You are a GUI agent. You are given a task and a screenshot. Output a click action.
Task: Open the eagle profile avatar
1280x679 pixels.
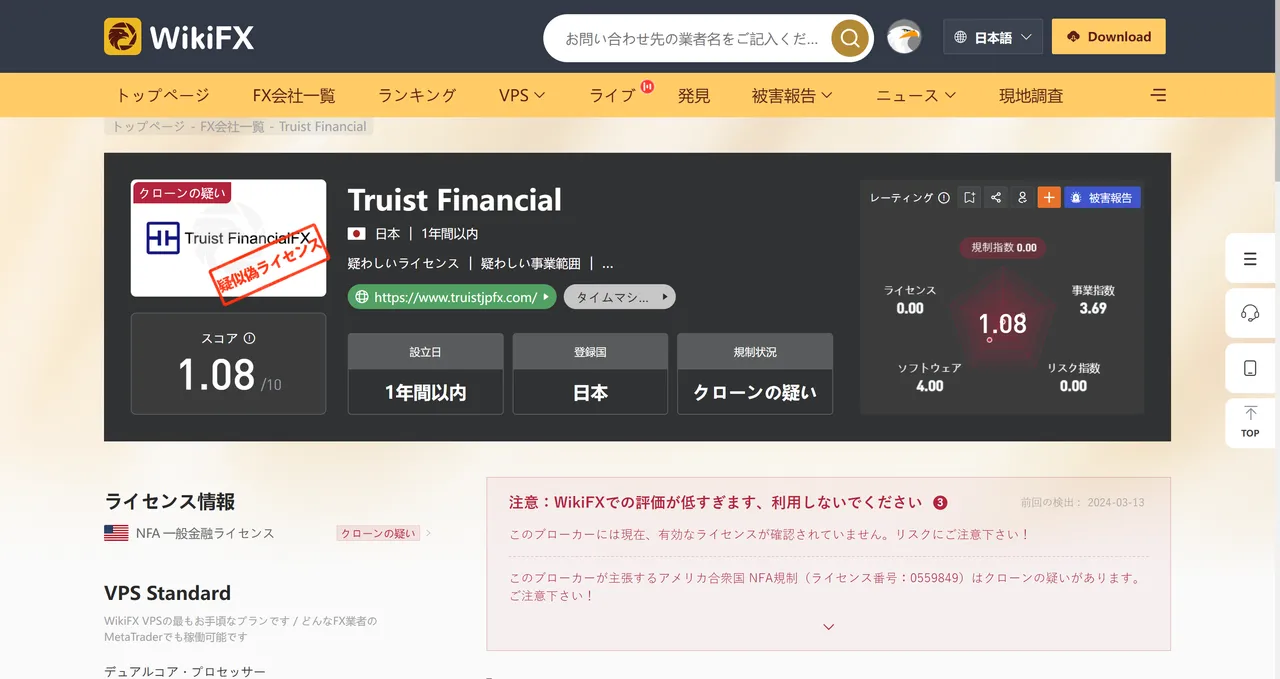904,37
